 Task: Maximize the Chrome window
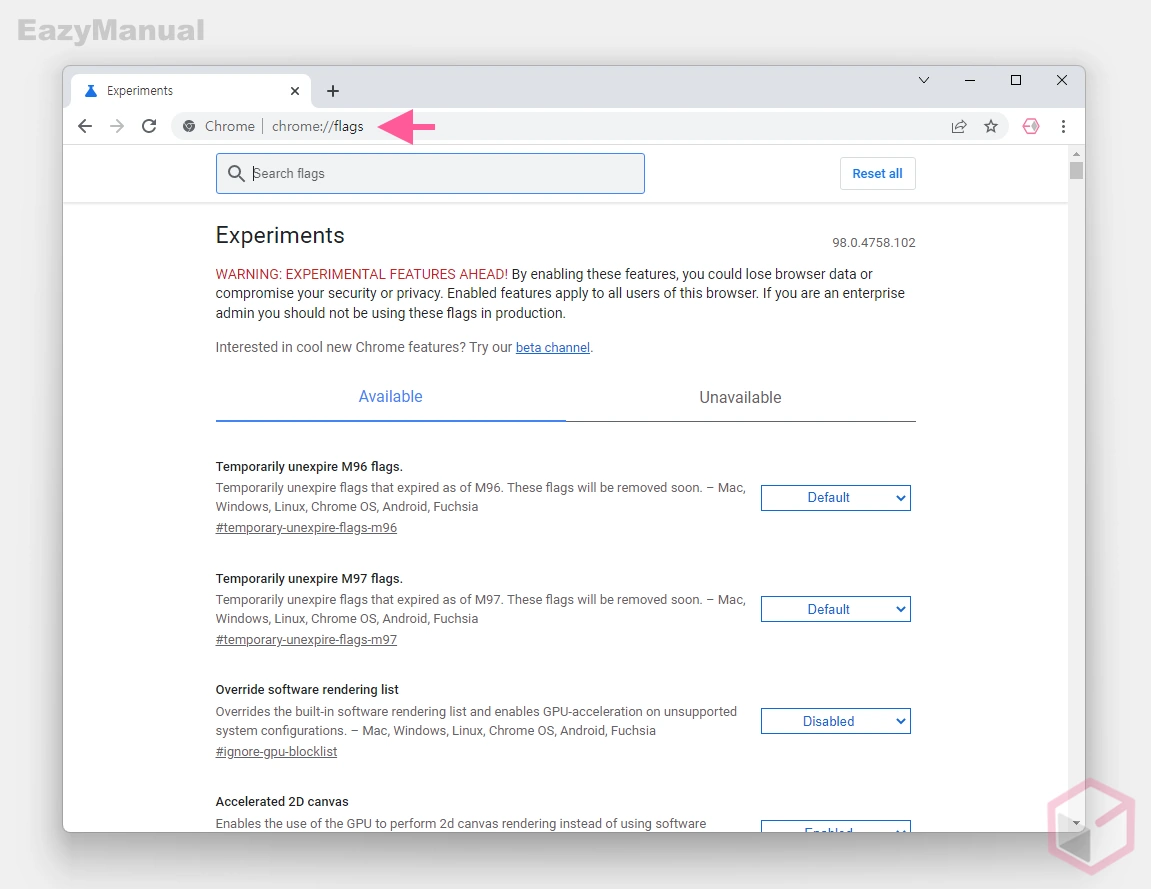(1016, 80)
